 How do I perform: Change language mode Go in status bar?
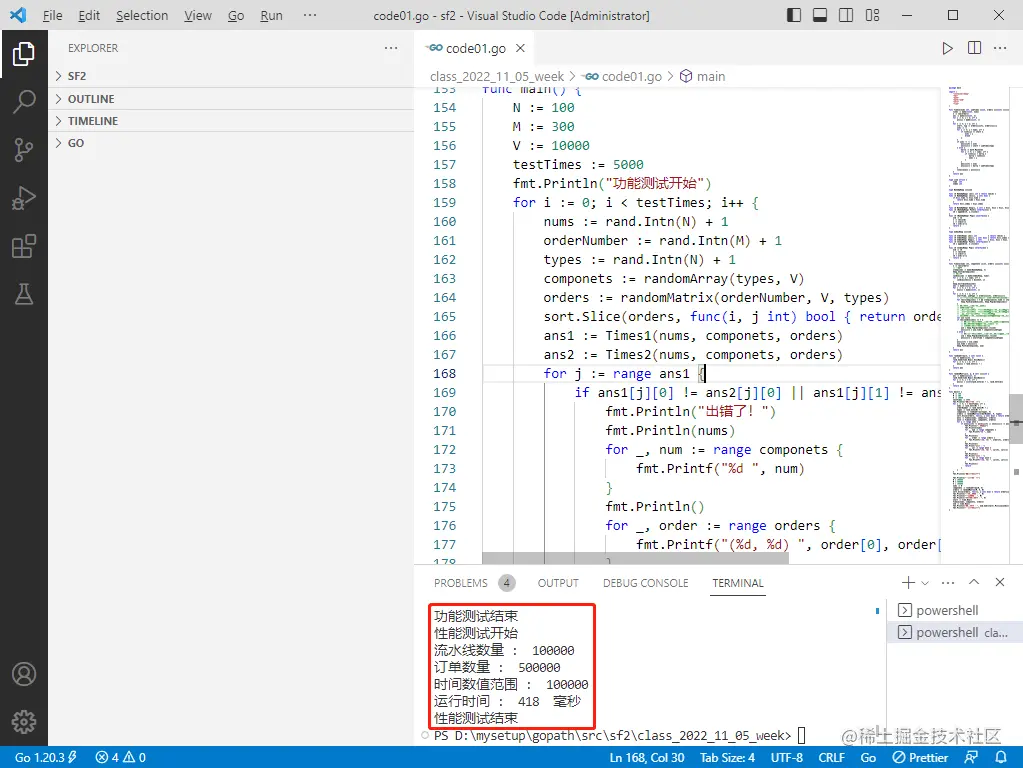point(868,758)
